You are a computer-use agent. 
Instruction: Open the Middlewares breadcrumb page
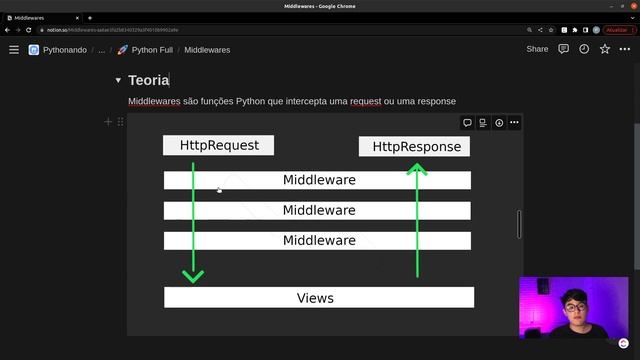pyautogui.click(x=207, y=50)
